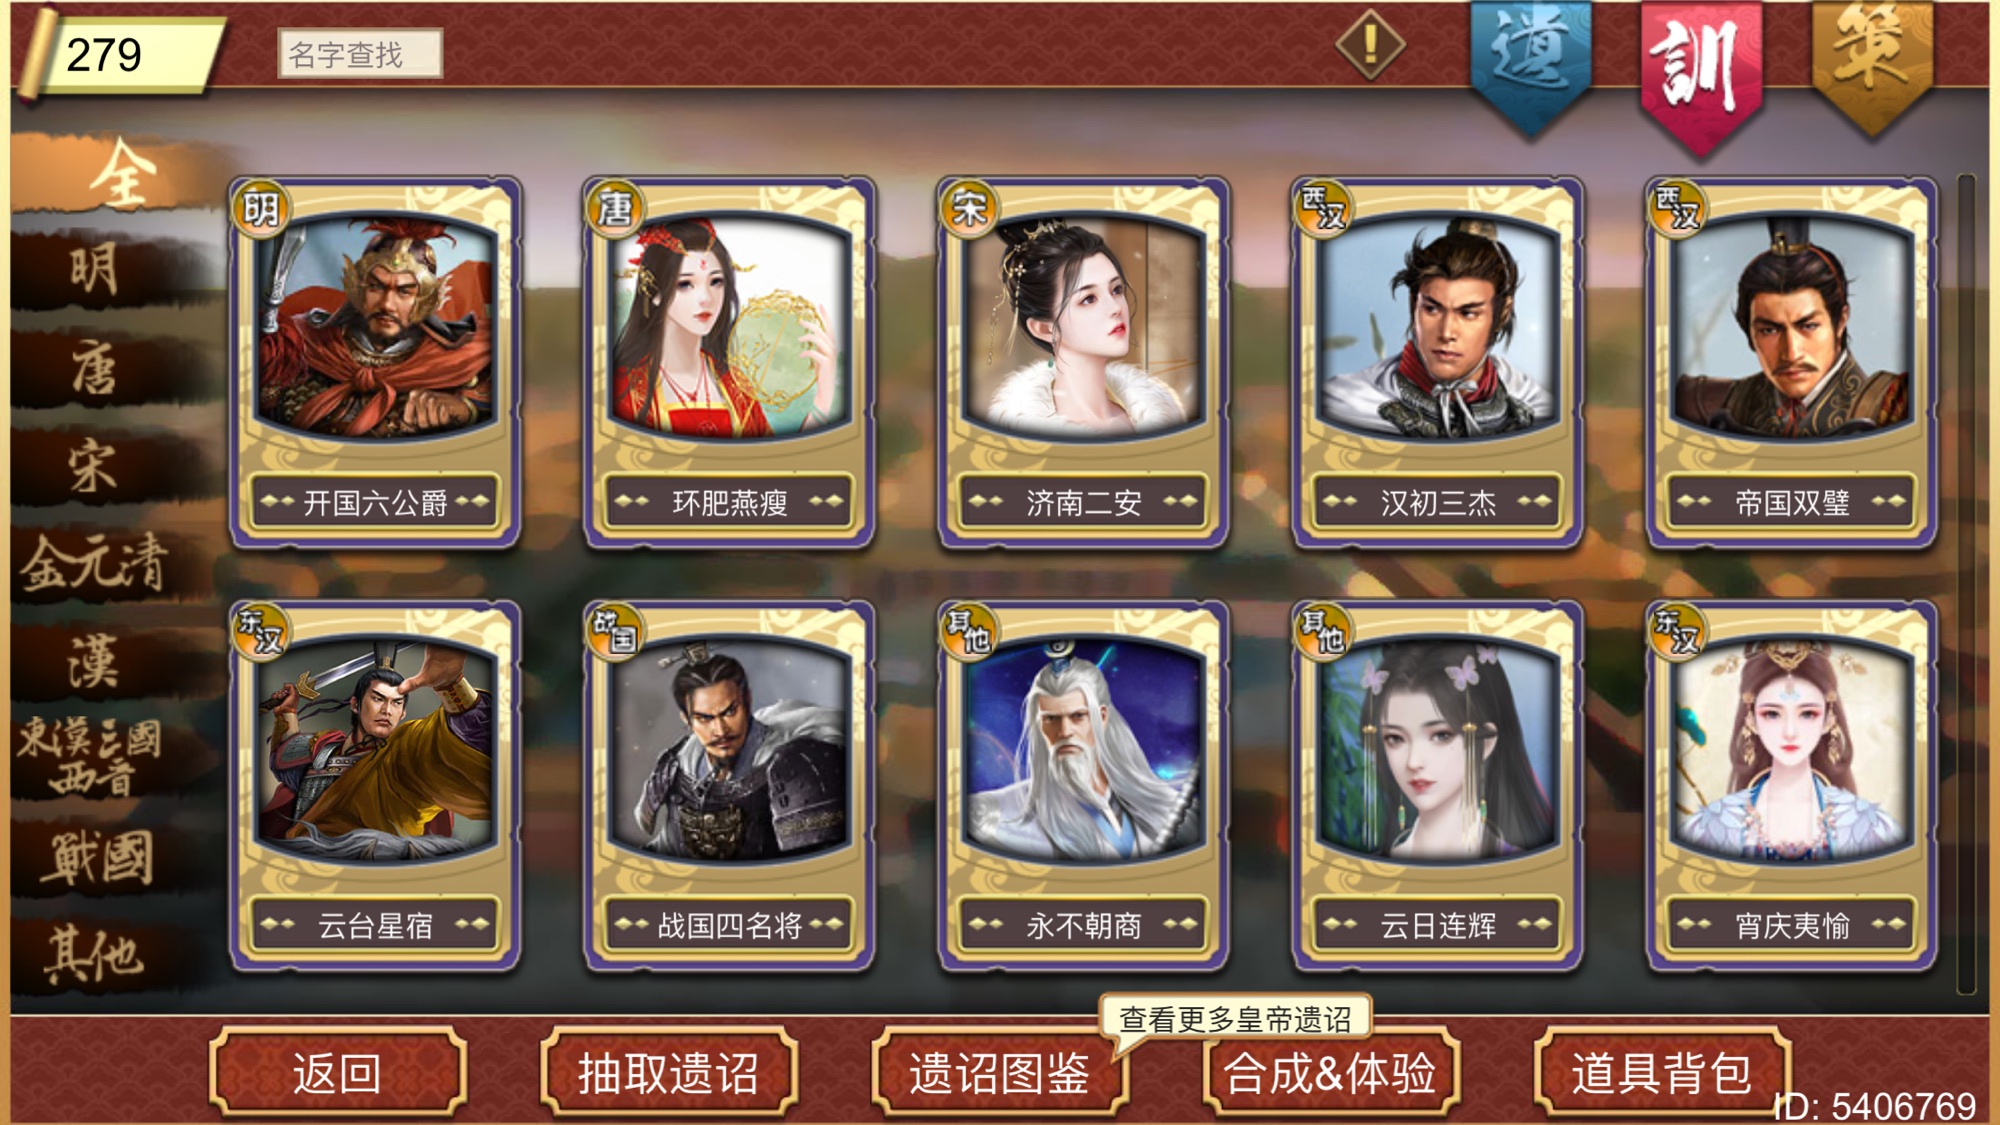Open the 战国四名将 card
The image size is (2000, 1125).
tap(729, 786)
